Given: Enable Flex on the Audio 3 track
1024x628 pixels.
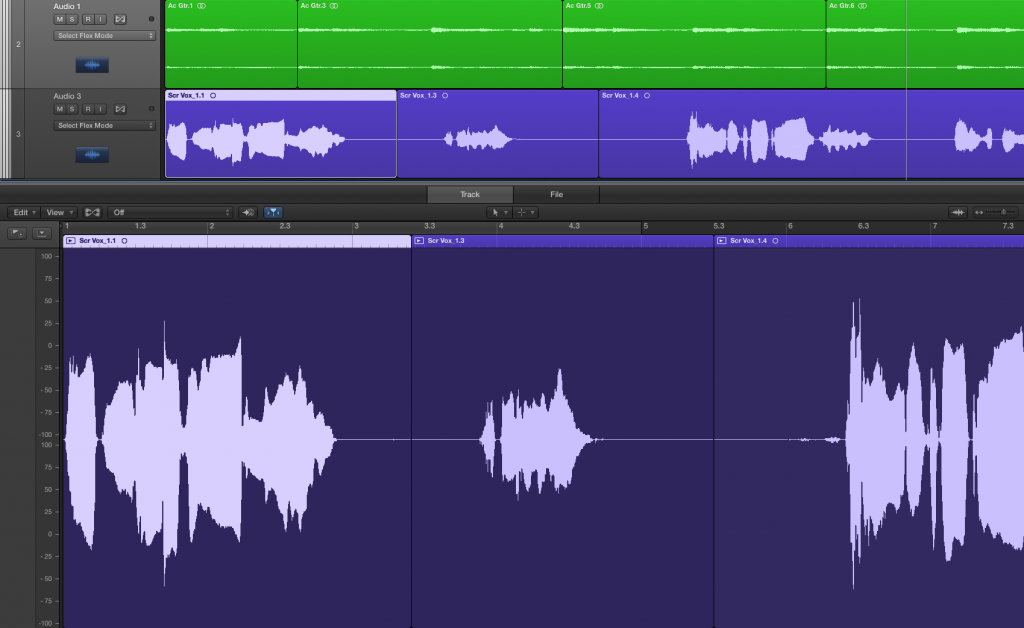Looking at the screenshot, I should (x=120, y=109).
